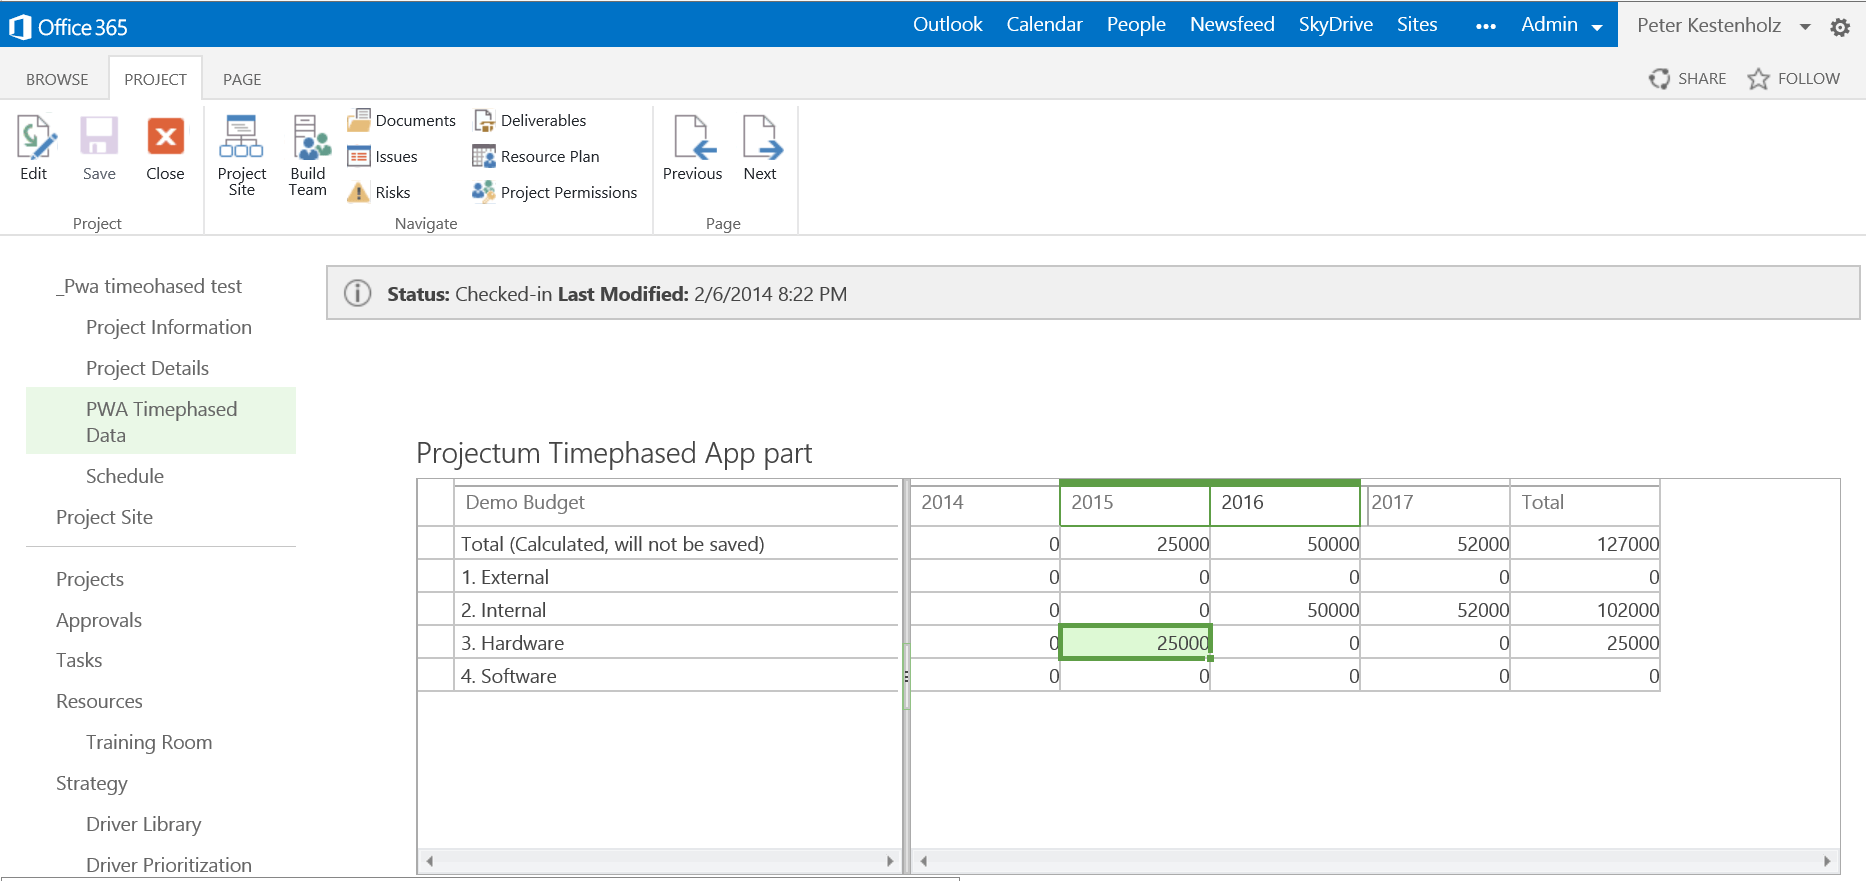Select the 2015 column header

(x=1135, y=503)
